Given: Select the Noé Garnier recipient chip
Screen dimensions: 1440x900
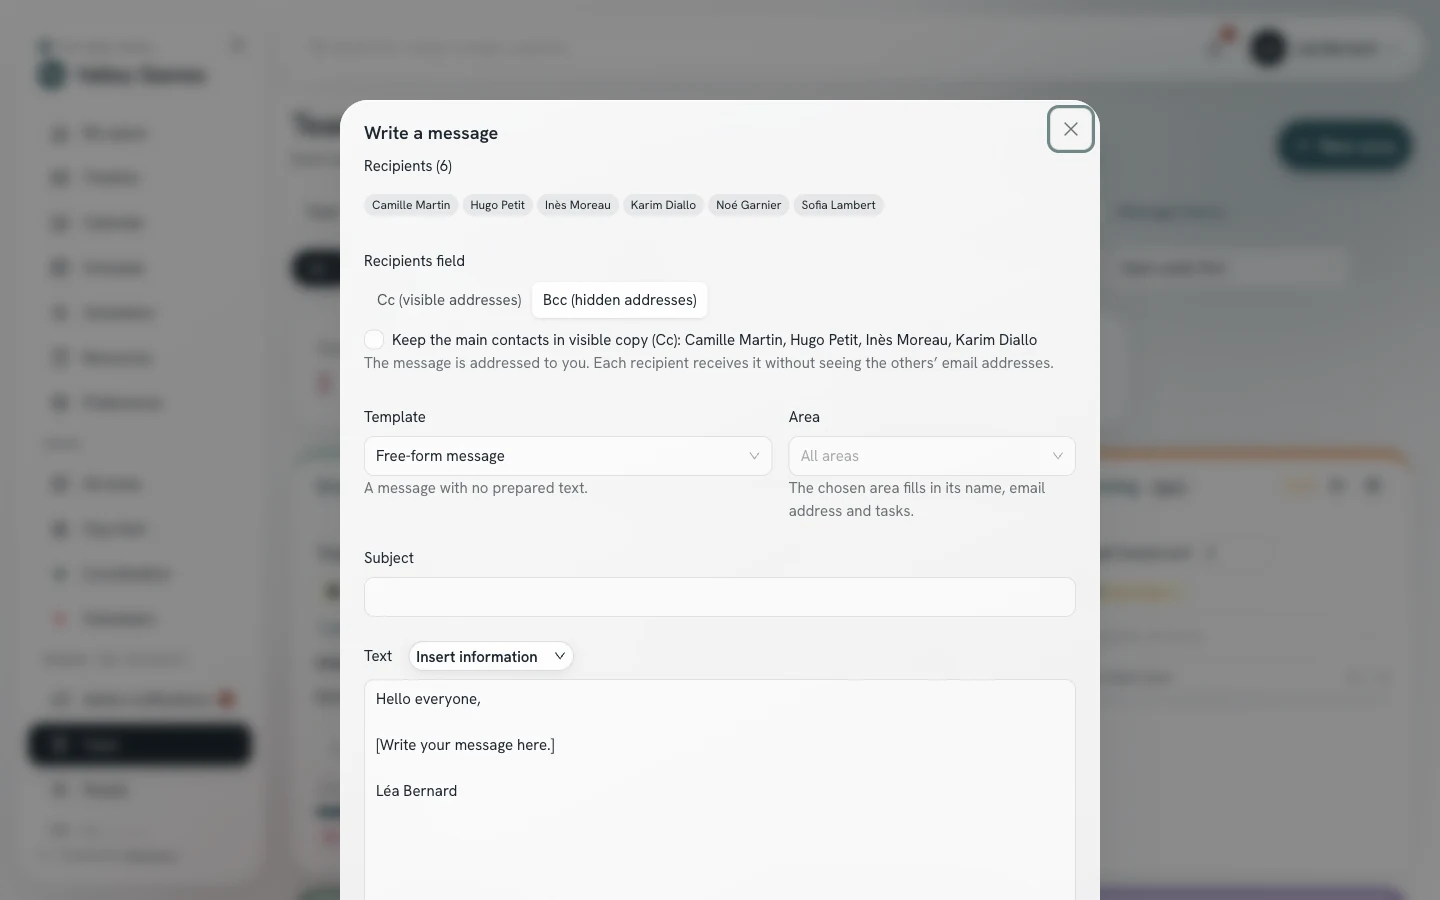Looking at the screenshot, I should (748, 205).
